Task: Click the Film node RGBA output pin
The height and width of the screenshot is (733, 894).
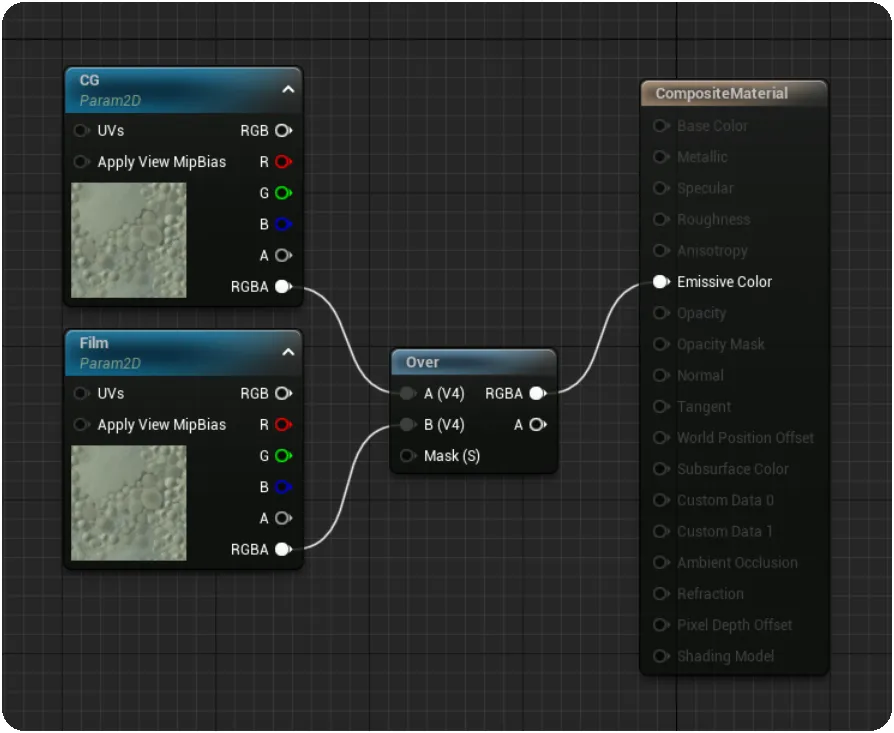Action: [283, 549]
